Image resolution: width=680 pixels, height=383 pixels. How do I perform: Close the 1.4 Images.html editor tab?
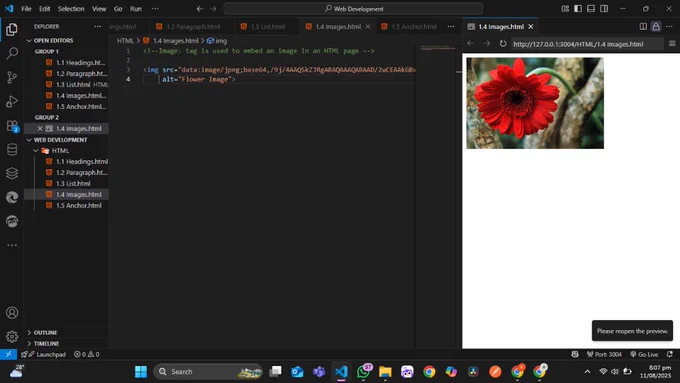tap(368, 26)
